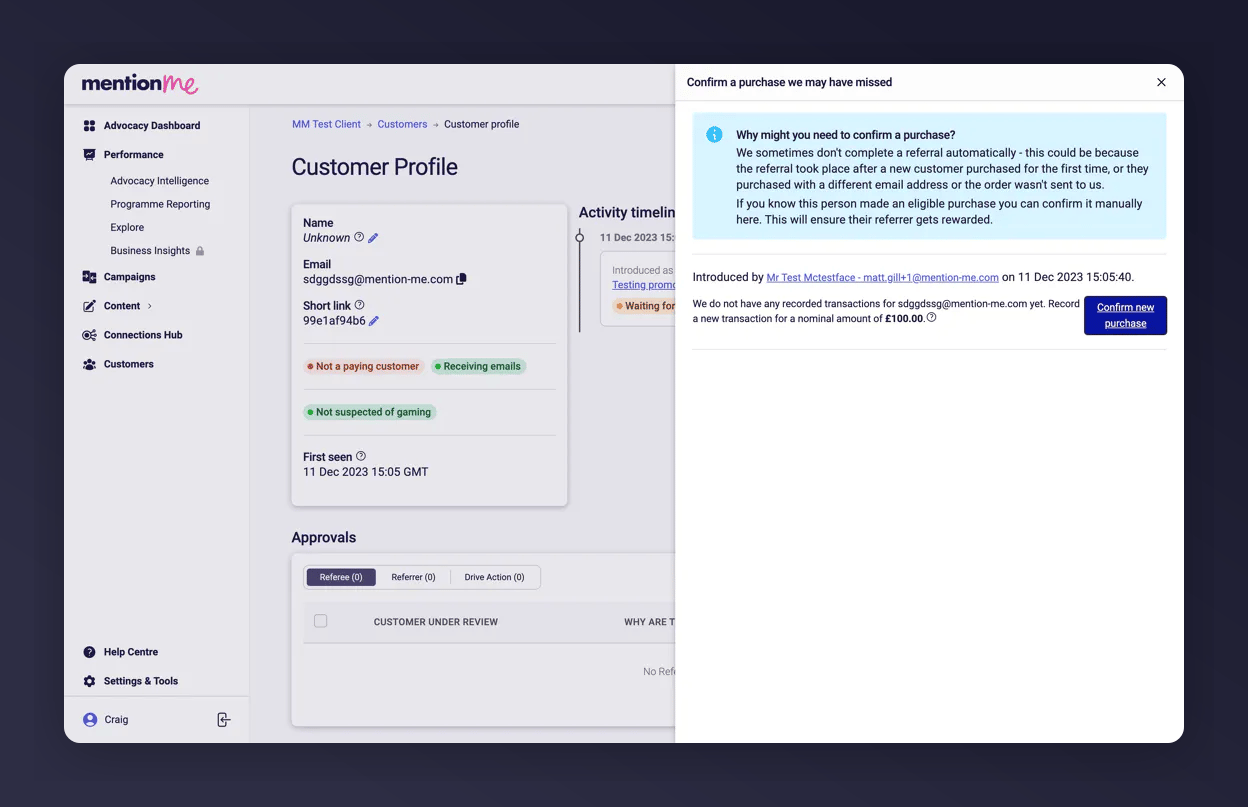Click the Waiting for status badge in timeline
Image resolution: width=1248 pixels, height=807 pixels.
coord(645,306)
